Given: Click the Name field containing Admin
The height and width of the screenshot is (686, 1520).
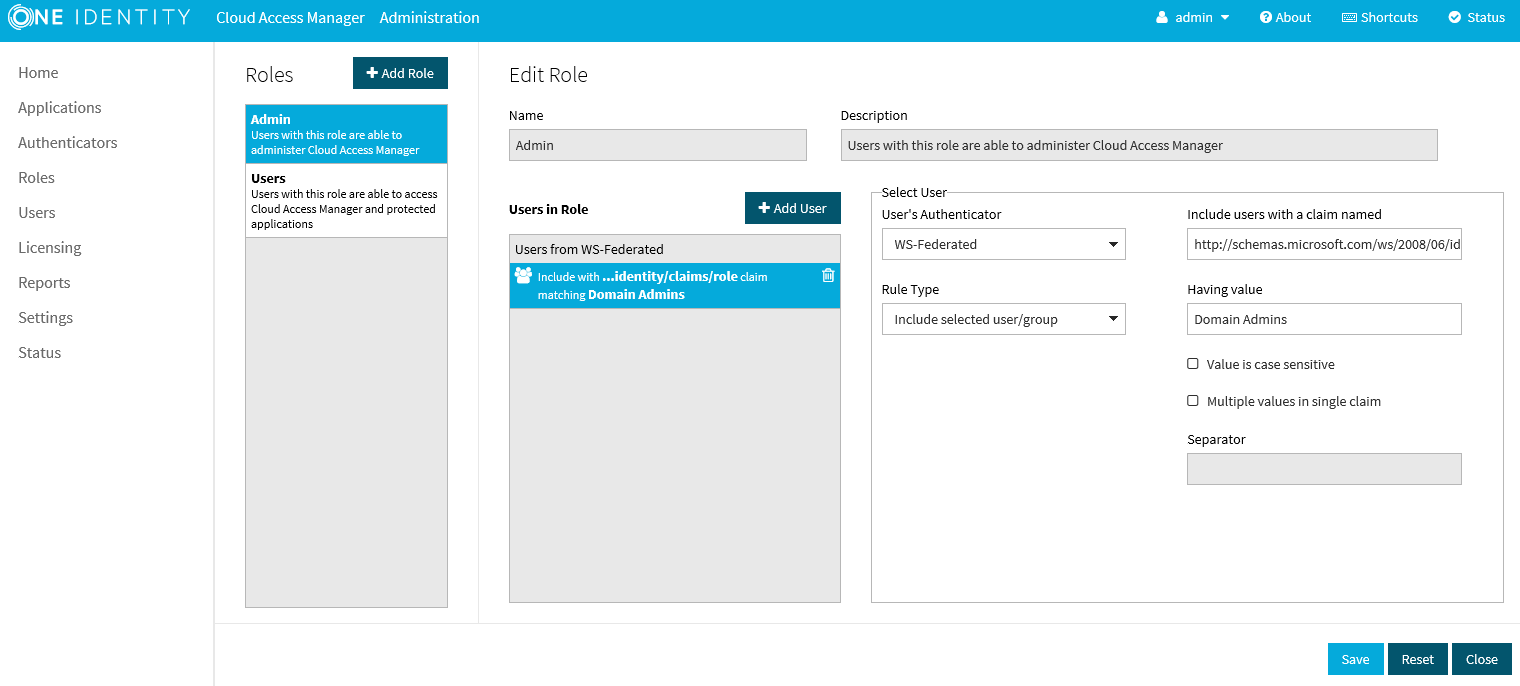Looking at the screenshot, I should (658, 145).
